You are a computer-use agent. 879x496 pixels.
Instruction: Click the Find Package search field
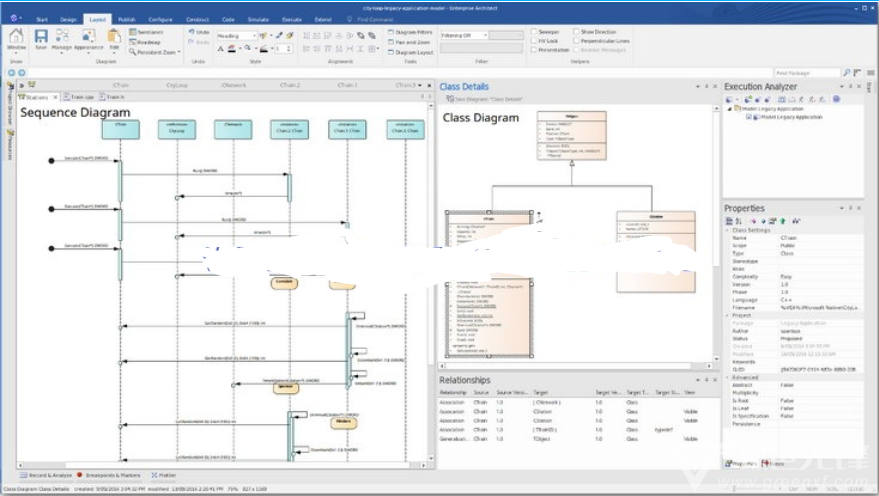(x=805, y=73)
